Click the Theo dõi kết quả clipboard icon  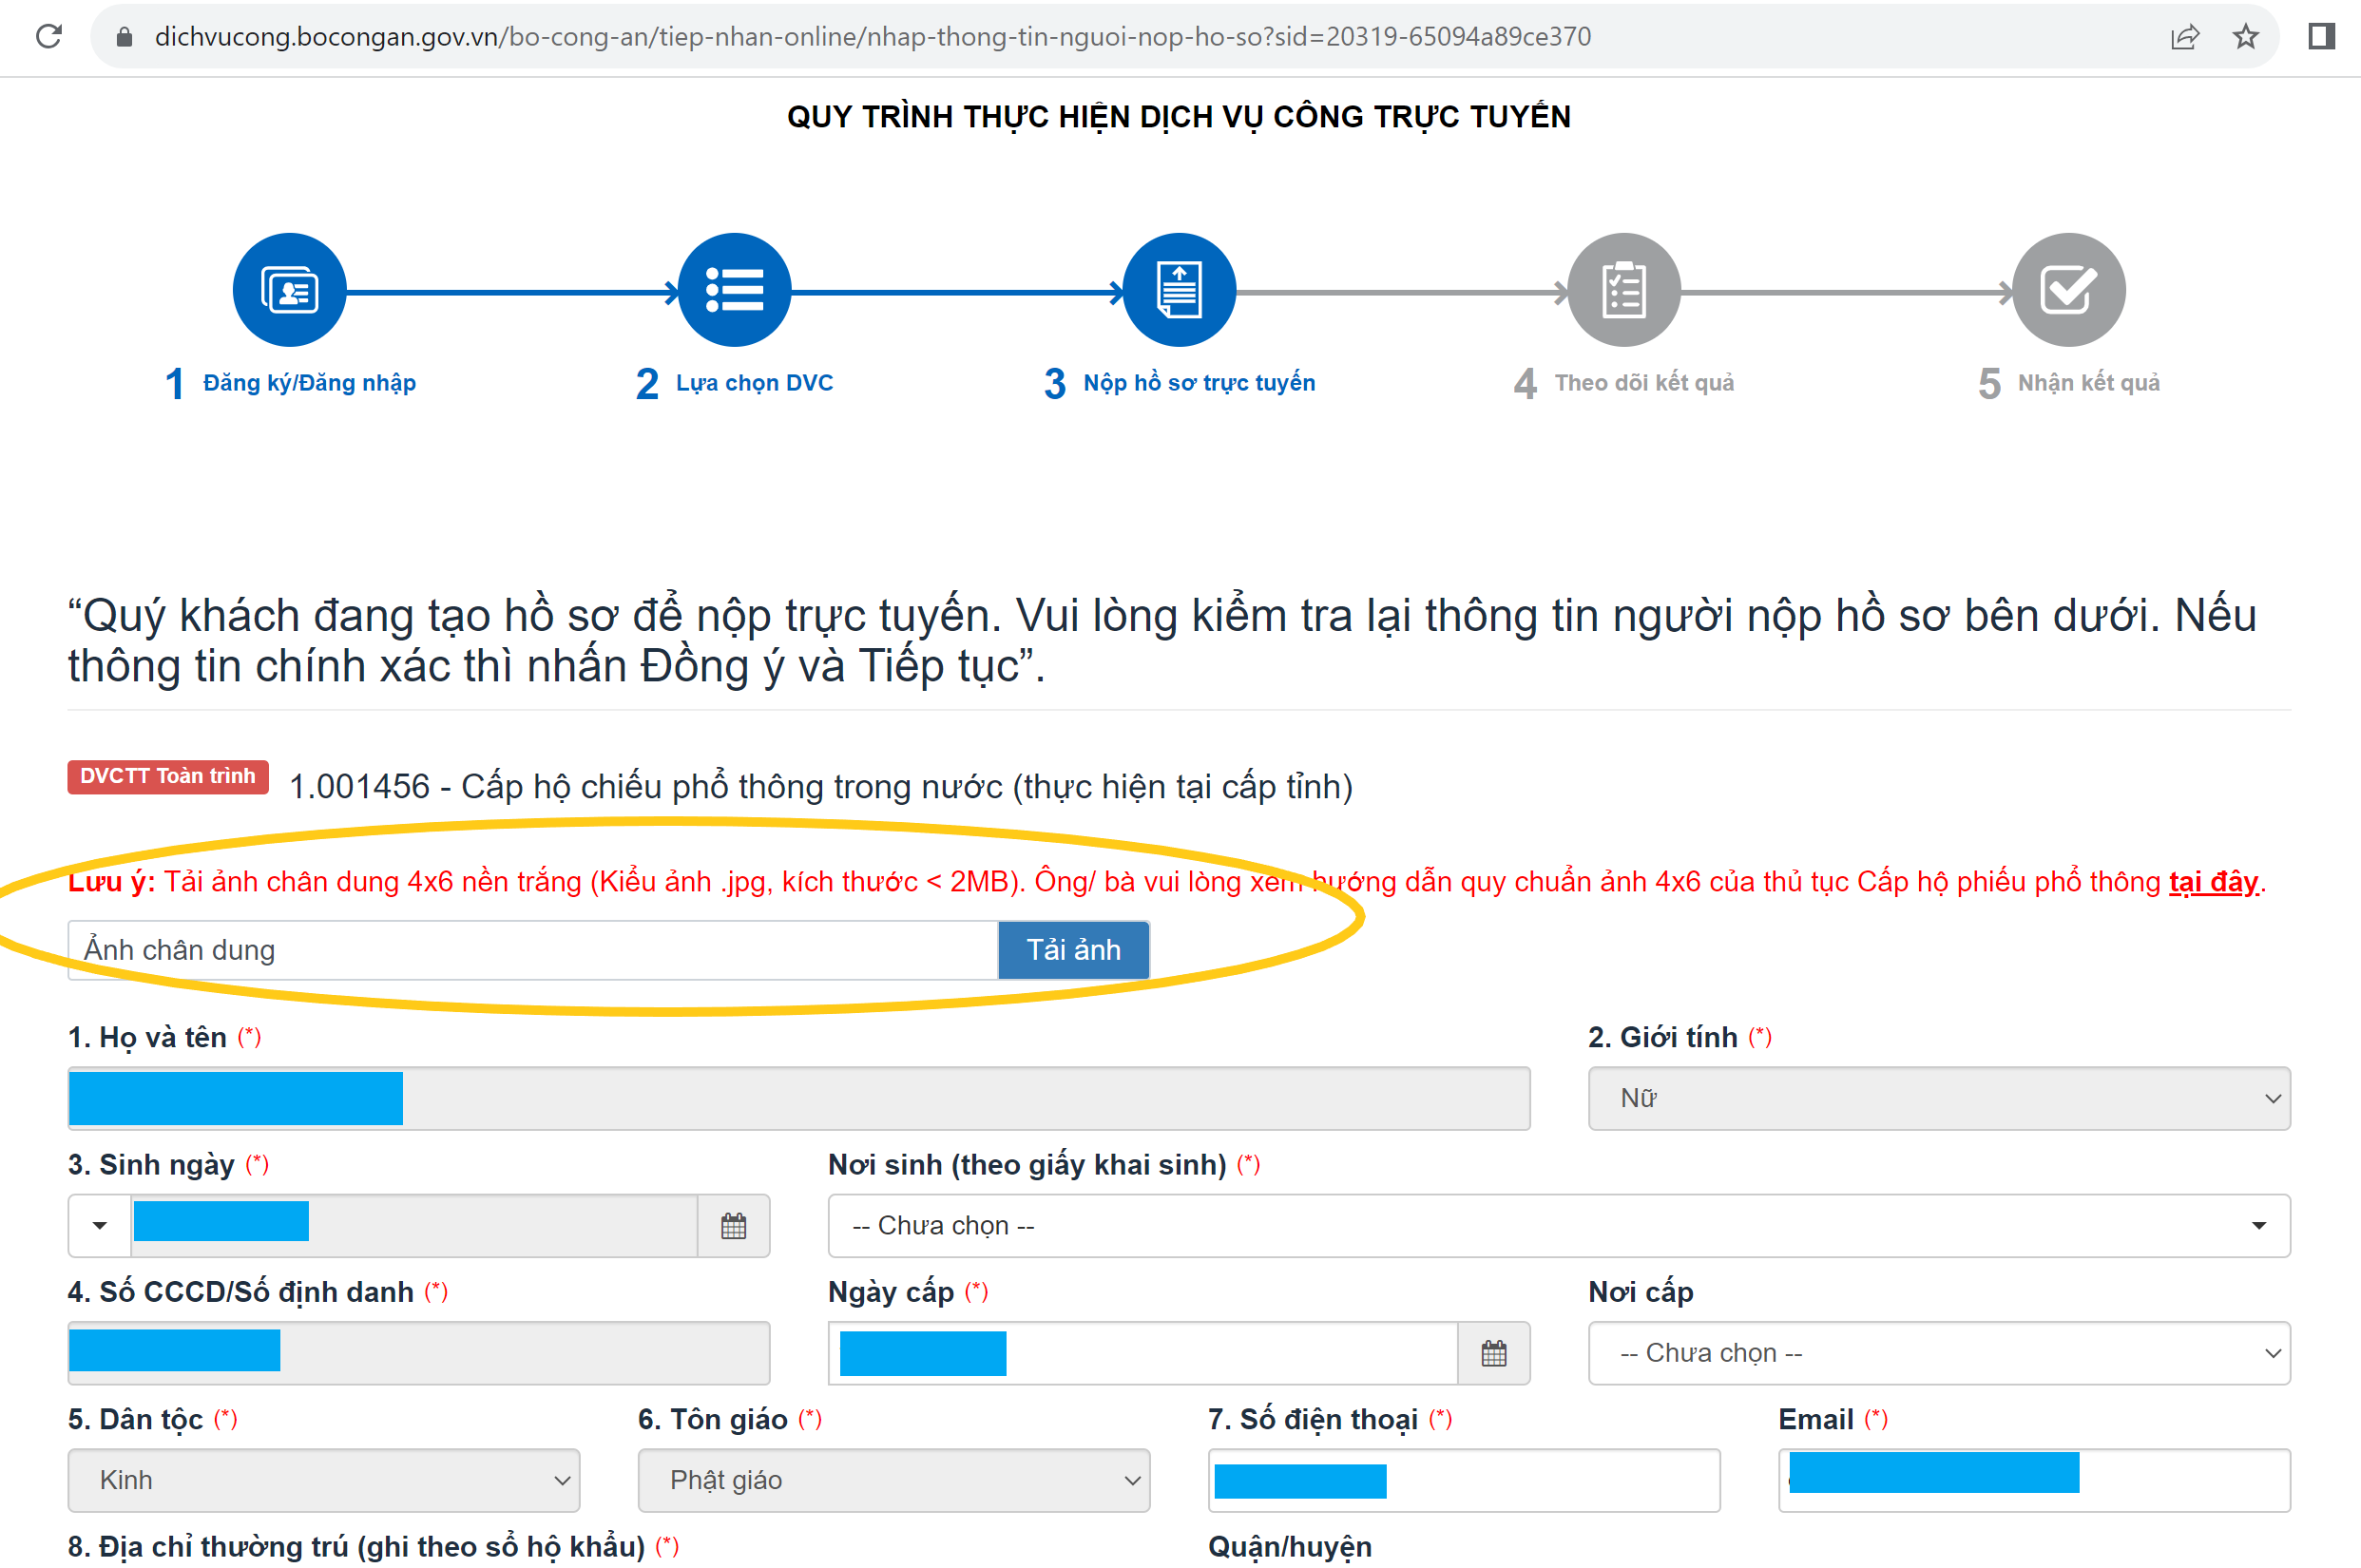(1623, 290)
